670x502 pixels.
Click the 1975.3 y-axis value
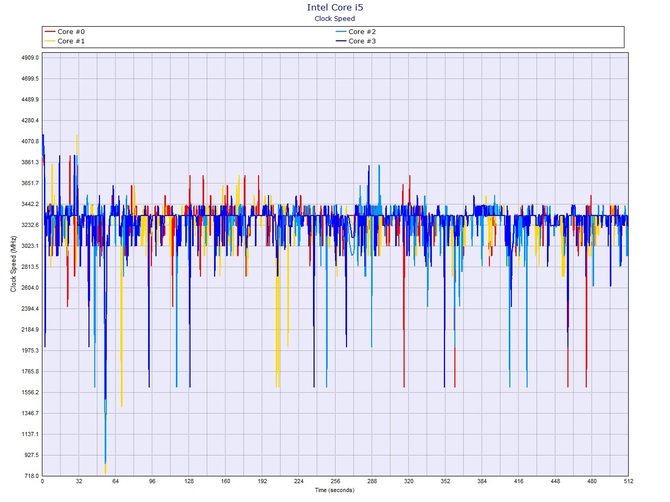click(30, 351)
